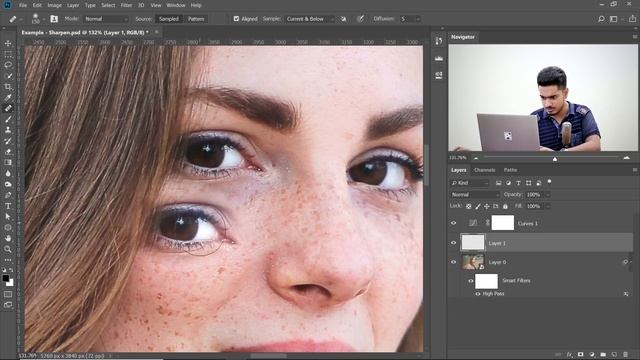Image resolution: width=640 pixels, height=360 pixels.
Task: Toggle lock image pixels brush icon
Action: point(478,207)
